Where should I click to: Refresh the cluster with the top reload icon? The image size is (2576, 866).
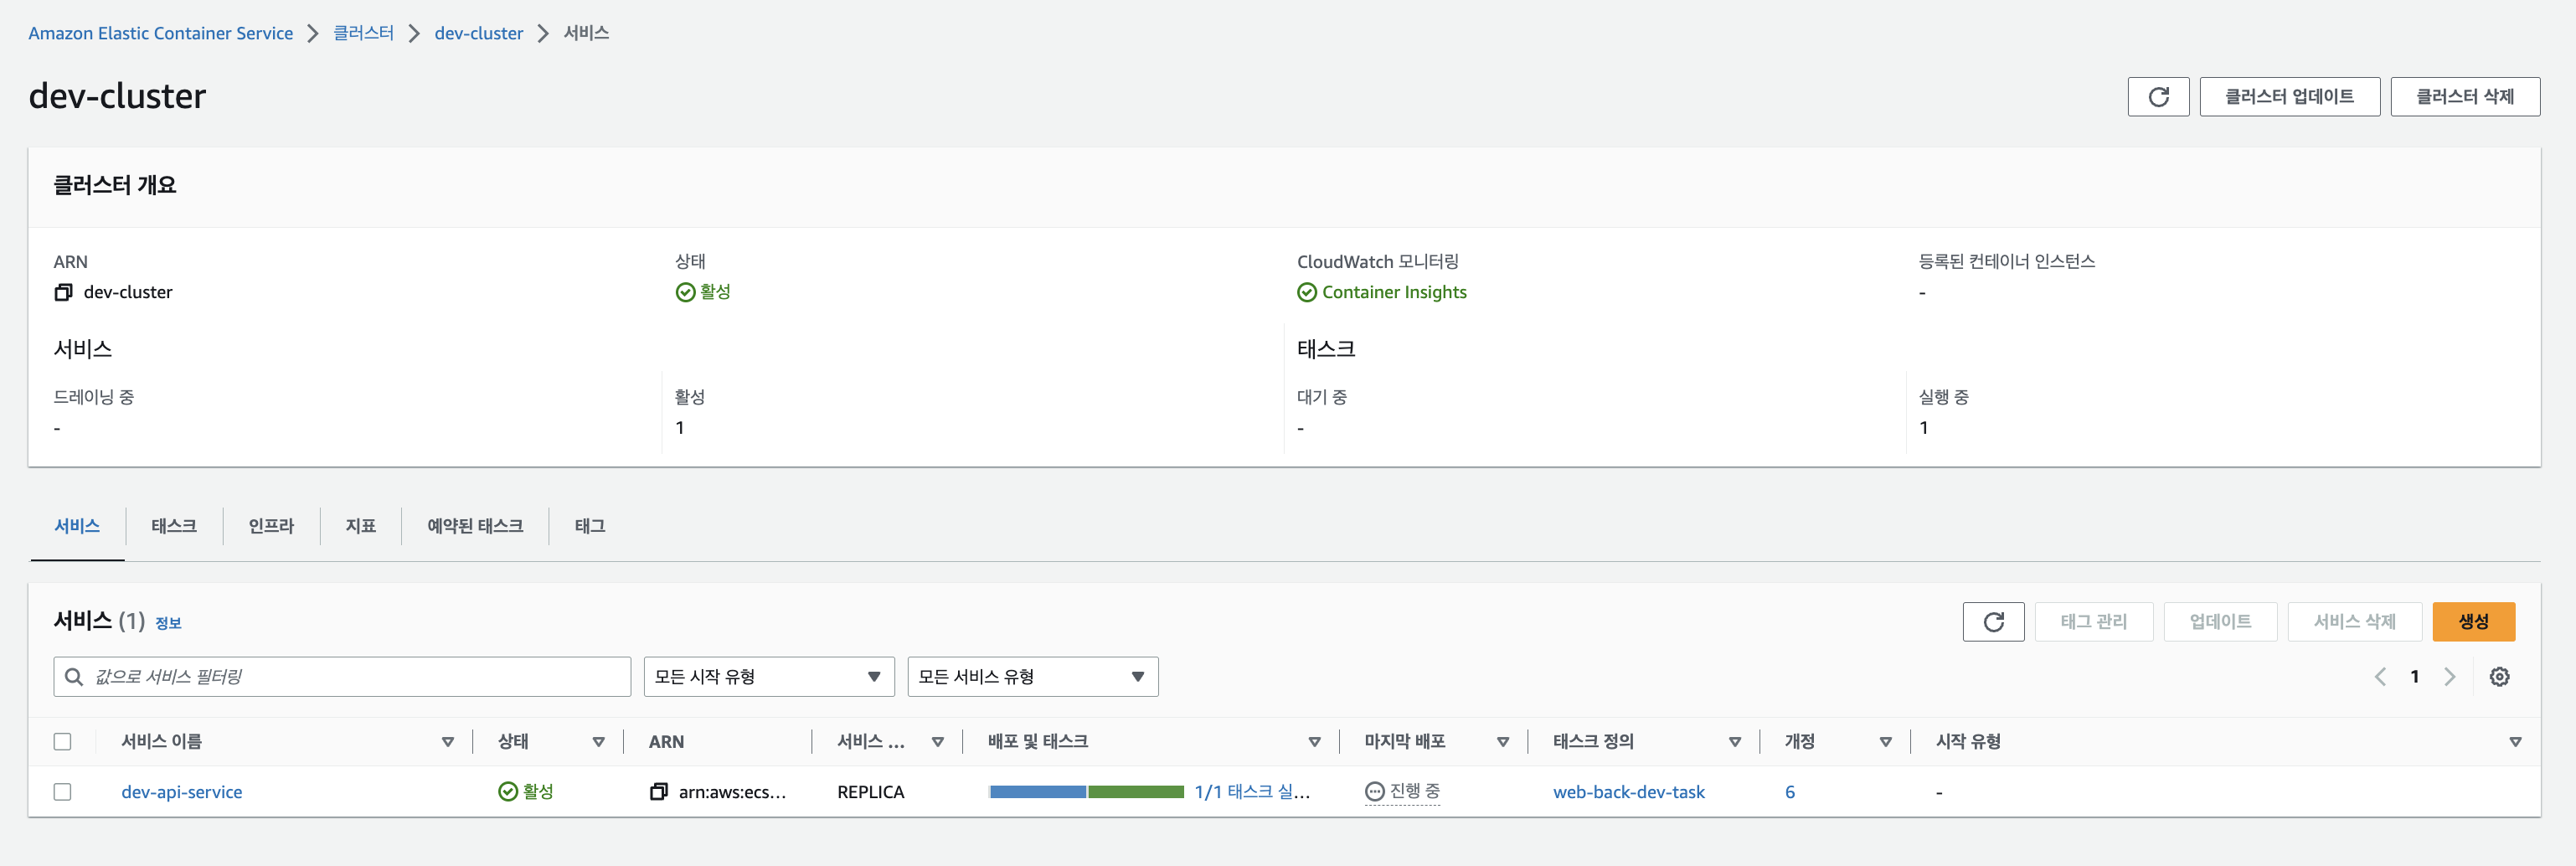(x=2158, y=97)
